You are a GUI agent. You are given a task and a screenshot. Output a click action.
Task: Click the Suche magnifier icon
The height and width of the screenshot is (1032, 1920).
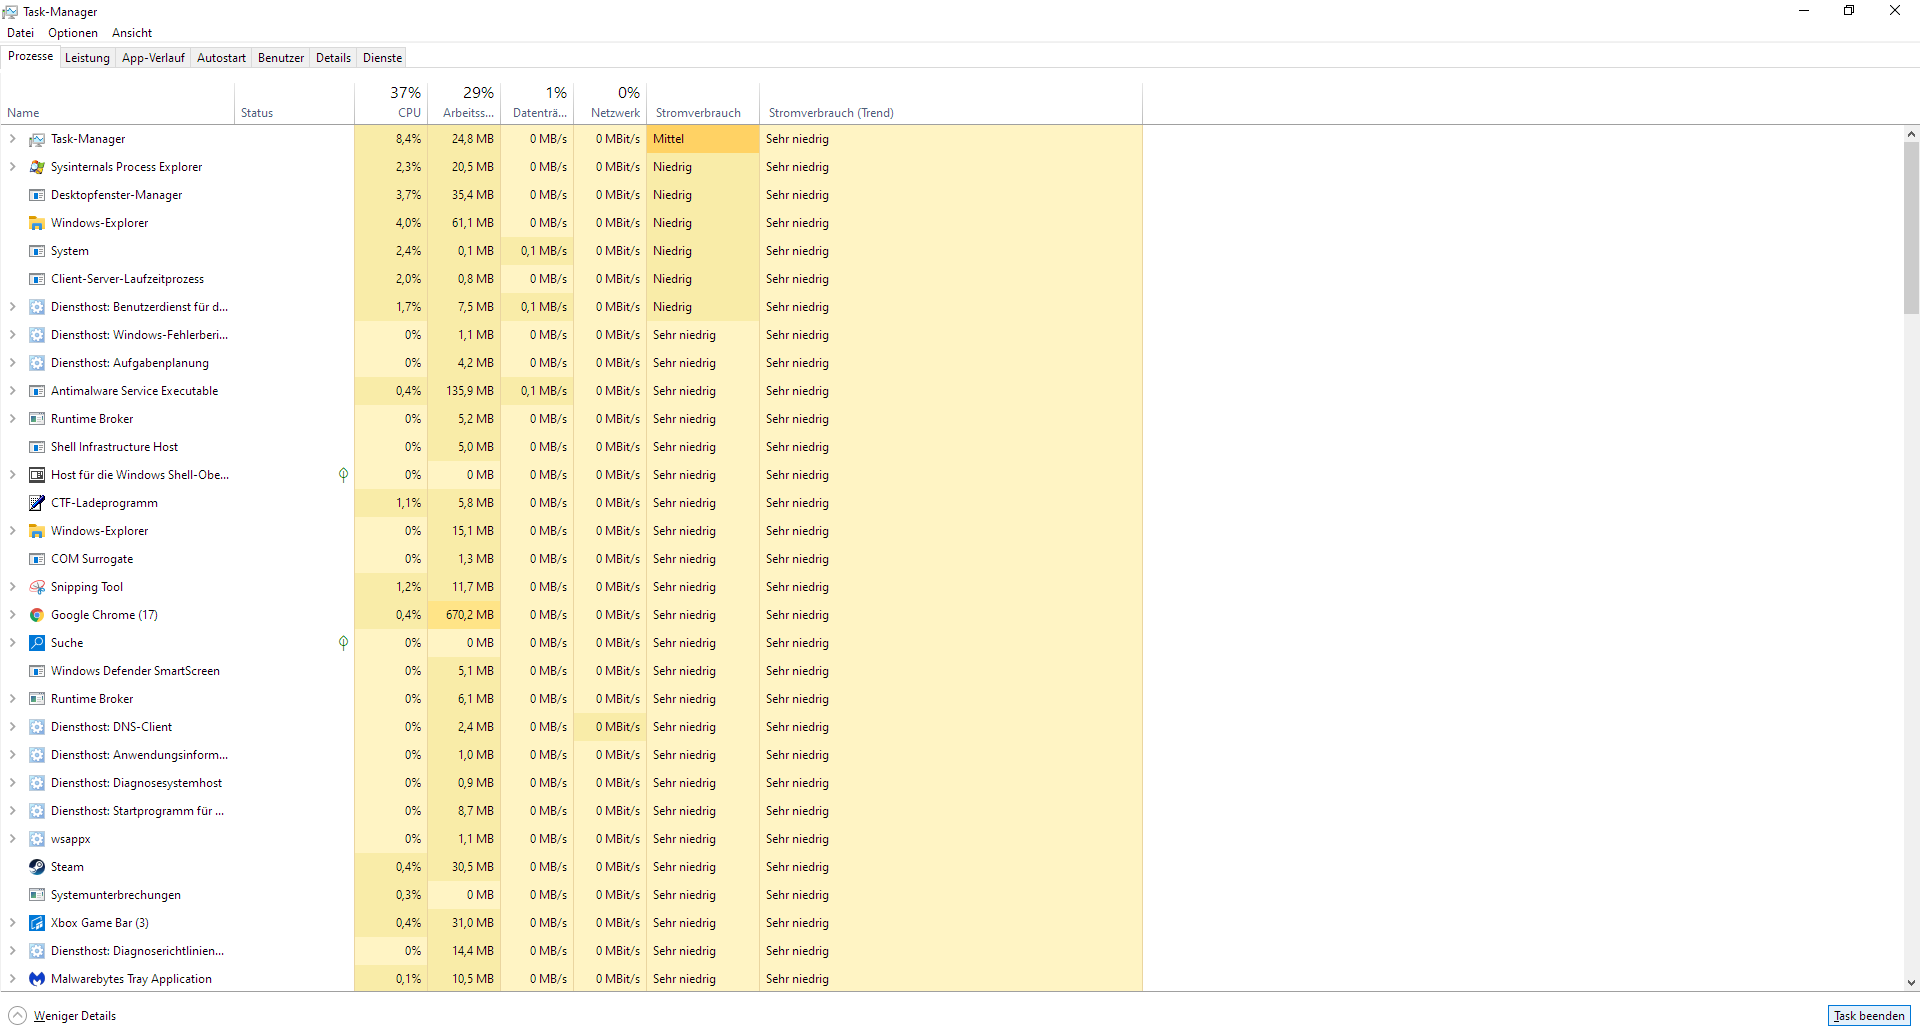[x=37, y=643]
